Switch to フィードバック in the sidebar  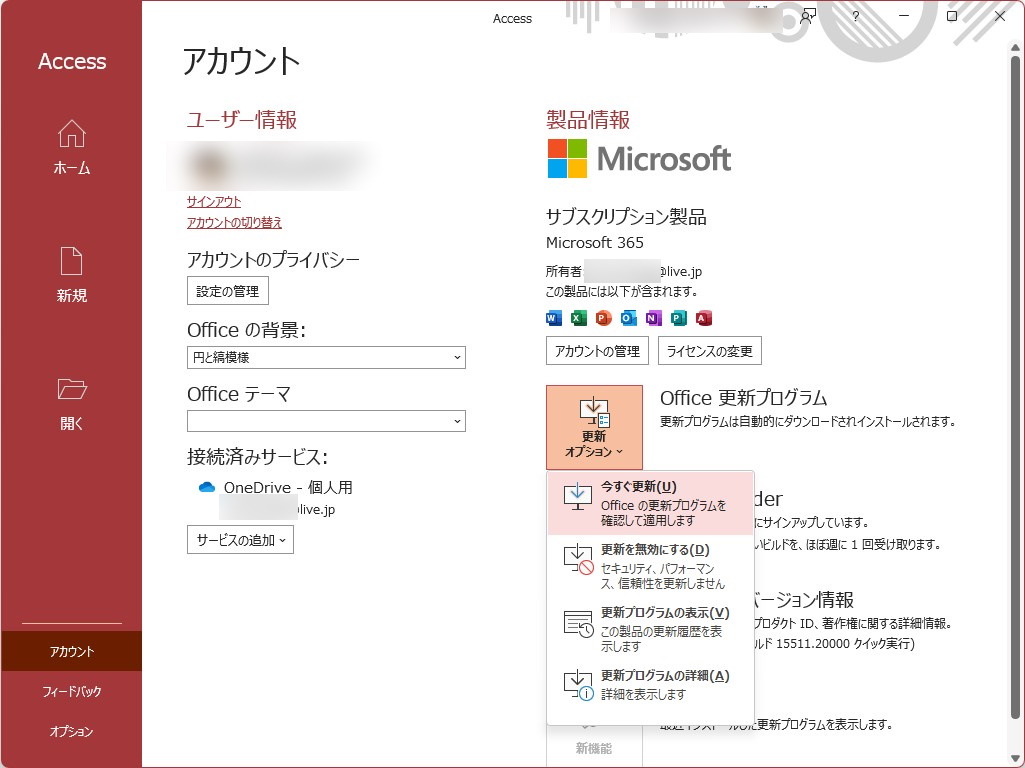point(71,691)
